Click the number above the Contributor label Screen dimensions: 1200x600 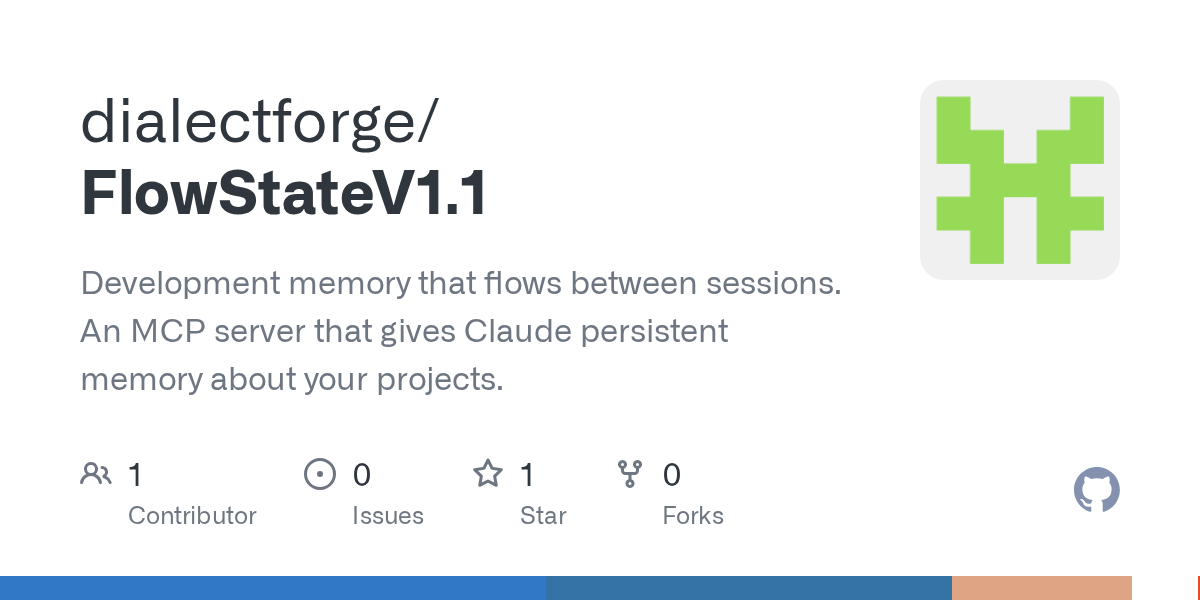[135, 475]
